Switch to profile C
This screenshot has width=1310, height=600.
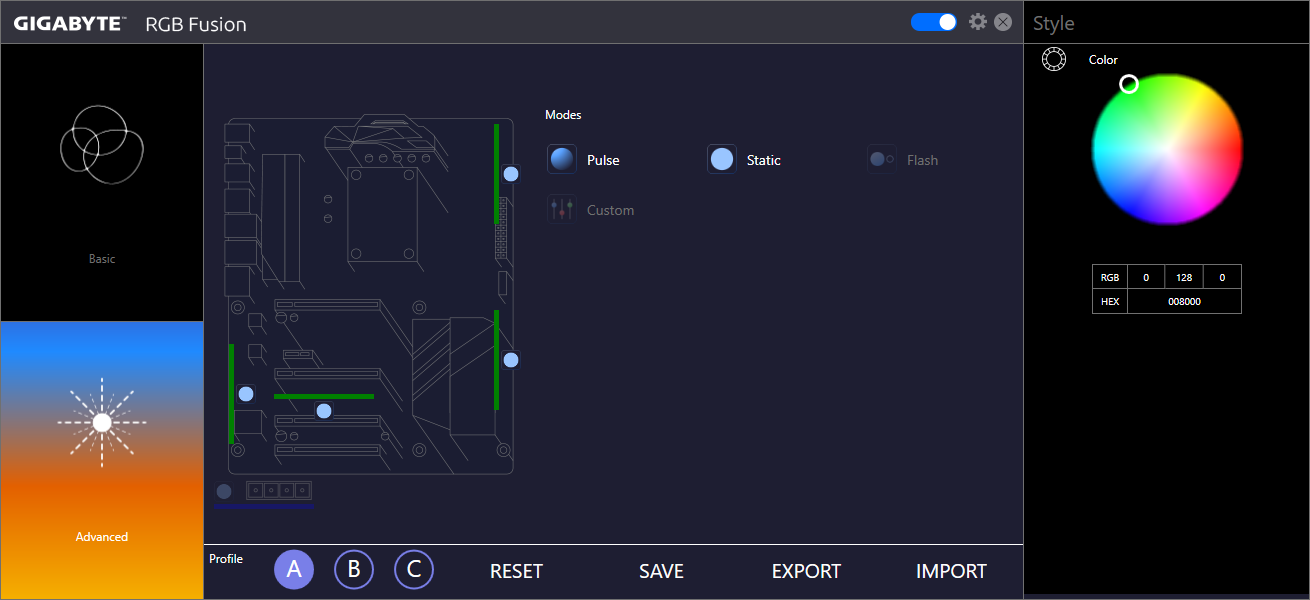tap(414, 570)
